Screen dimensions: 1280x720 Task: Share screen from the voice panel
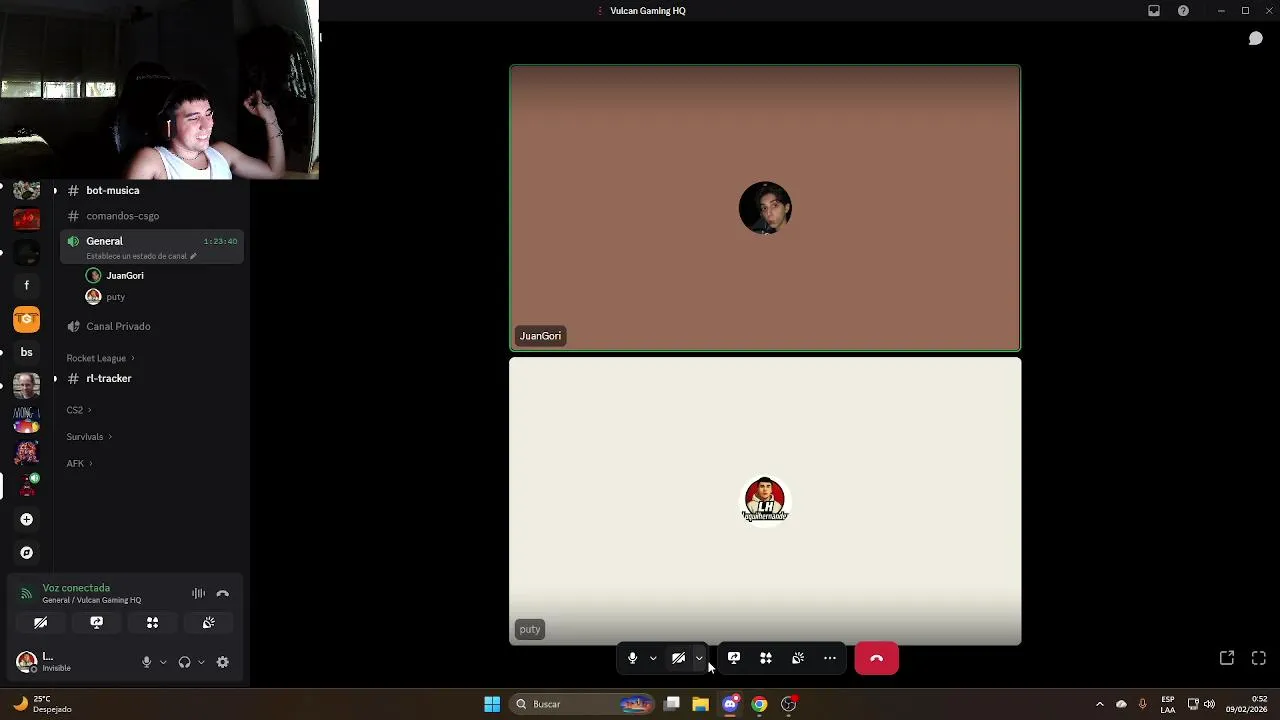(96, 622)
